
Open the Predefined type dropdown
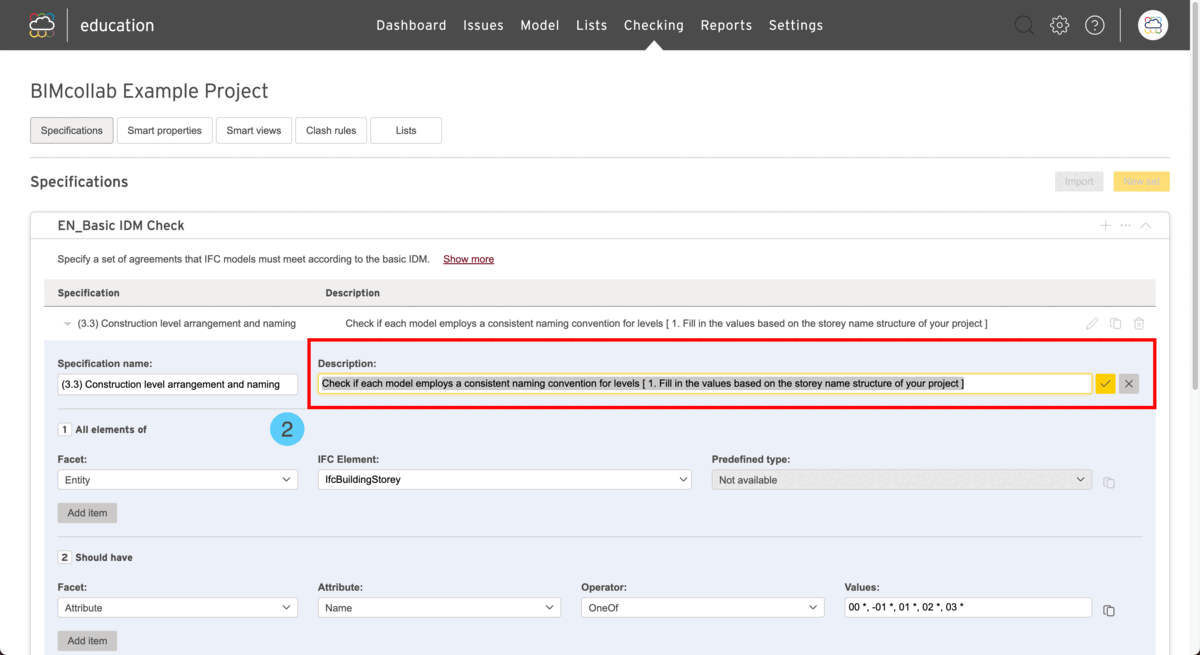tap(901, 480)
